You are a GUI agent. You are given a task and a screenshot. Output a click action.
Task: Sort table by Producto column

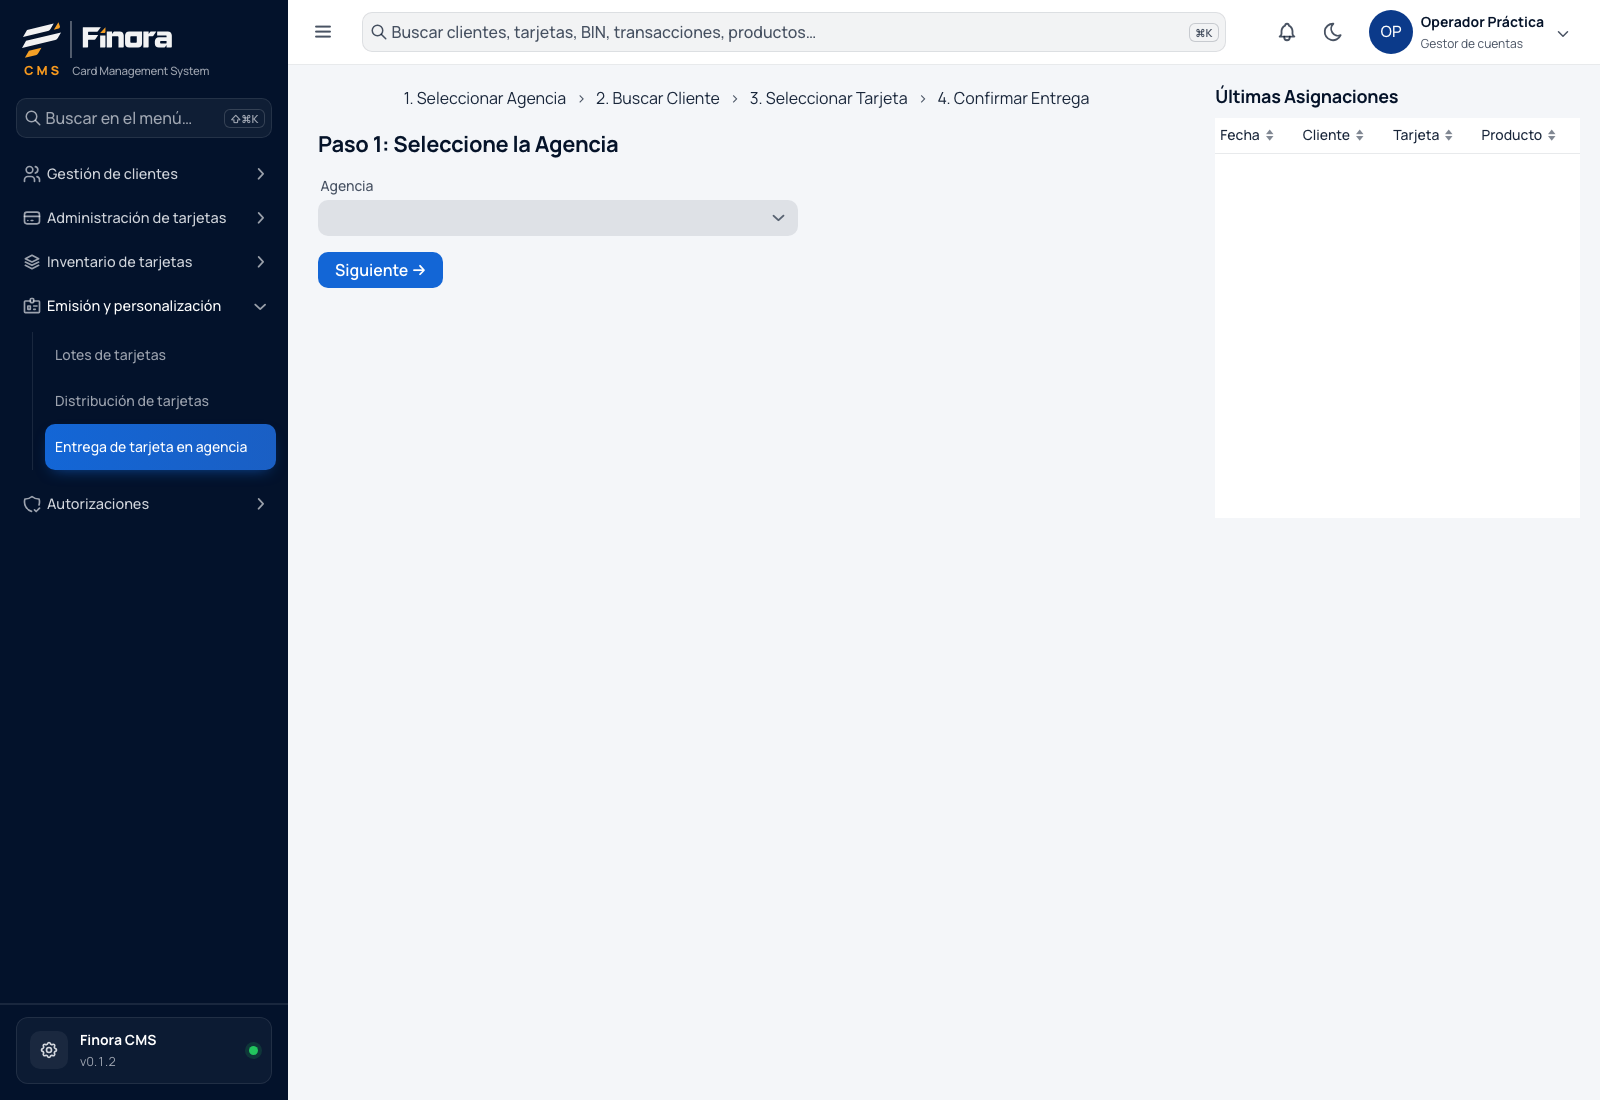[x=1518, y=135]
